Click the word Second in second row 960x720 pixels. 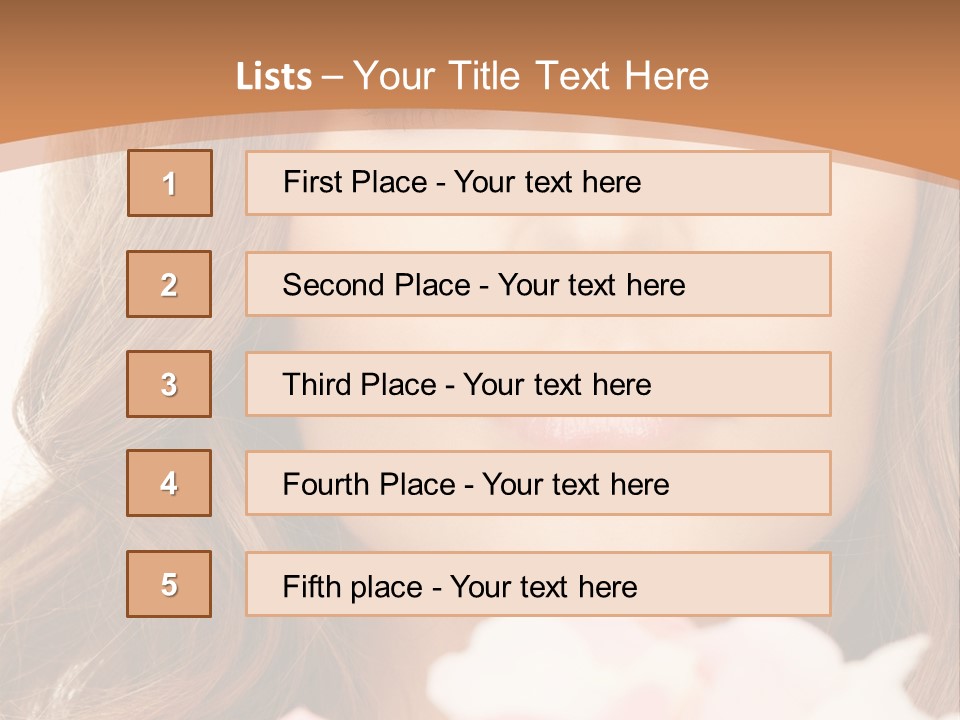tap(333, 285)
